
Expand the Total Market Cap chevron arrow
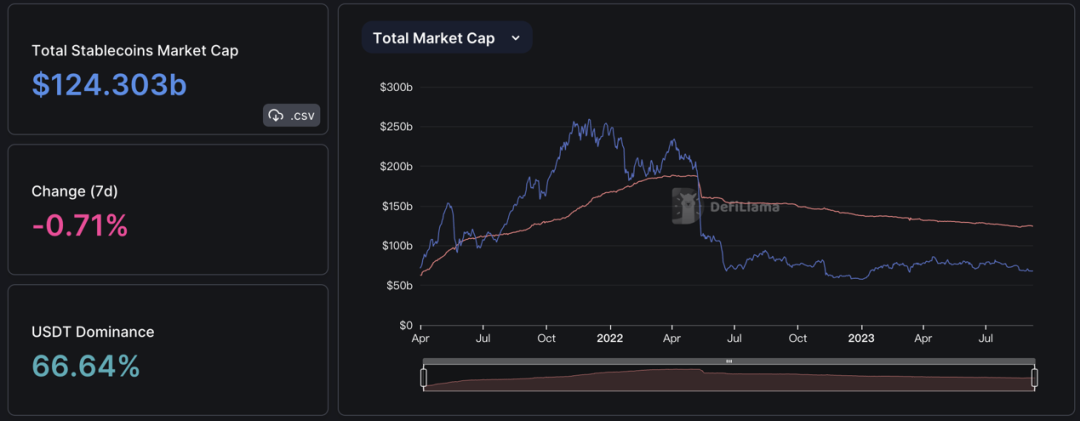click(516, 38)
